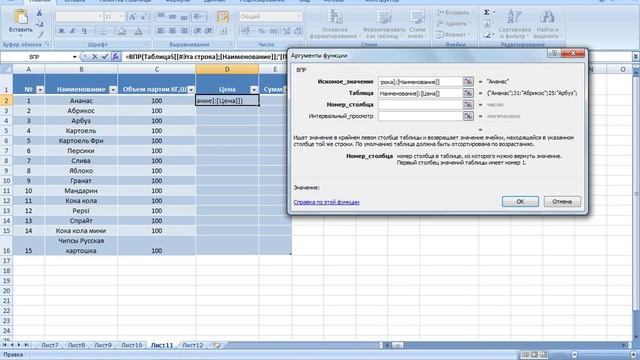640x360 pixels.
Task: Open filter dropdown on Наименование header
Action: pos(113,89)
